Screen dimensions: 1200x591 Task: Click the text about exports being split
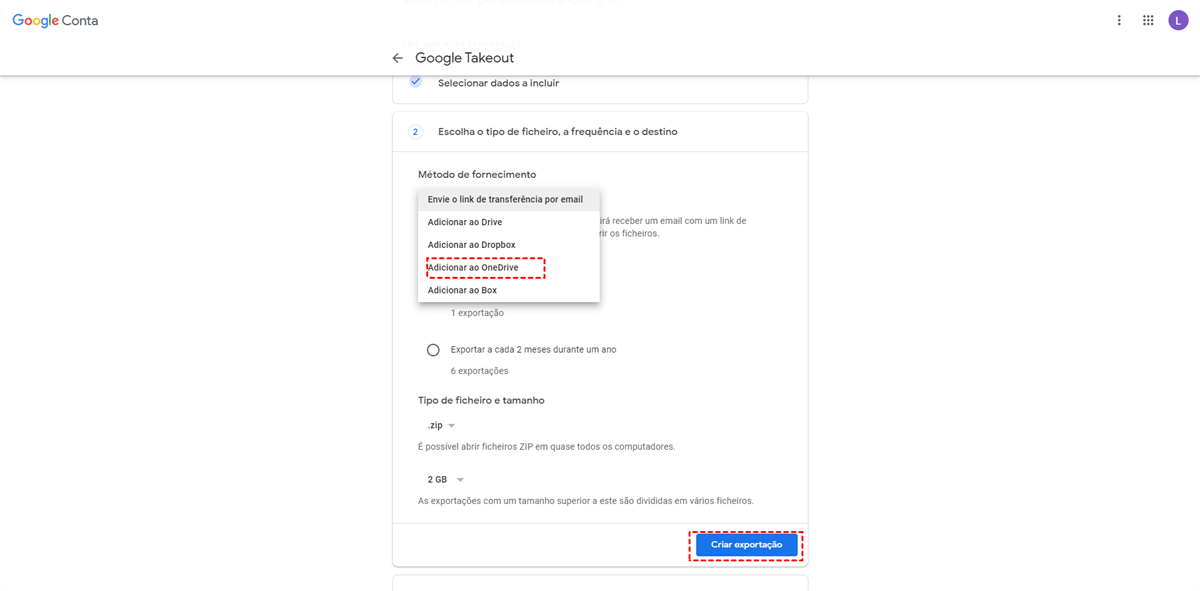[x=586, y=500]
